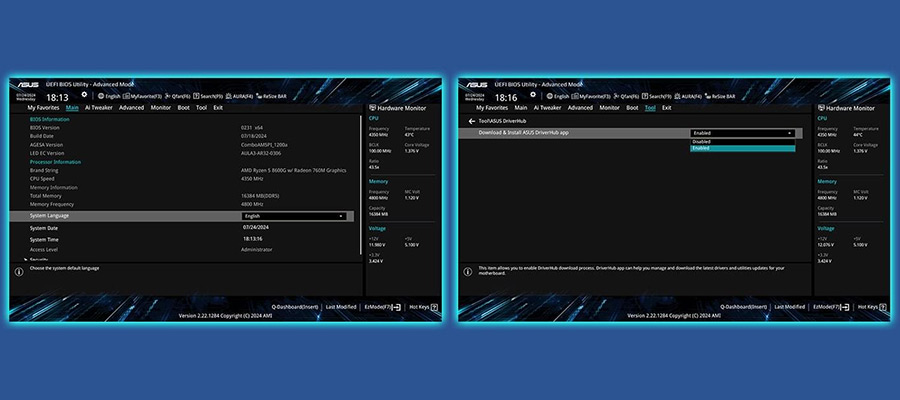
Task: Choose Disabled in the DriverHub dropdown list
Action: [742, 142]
